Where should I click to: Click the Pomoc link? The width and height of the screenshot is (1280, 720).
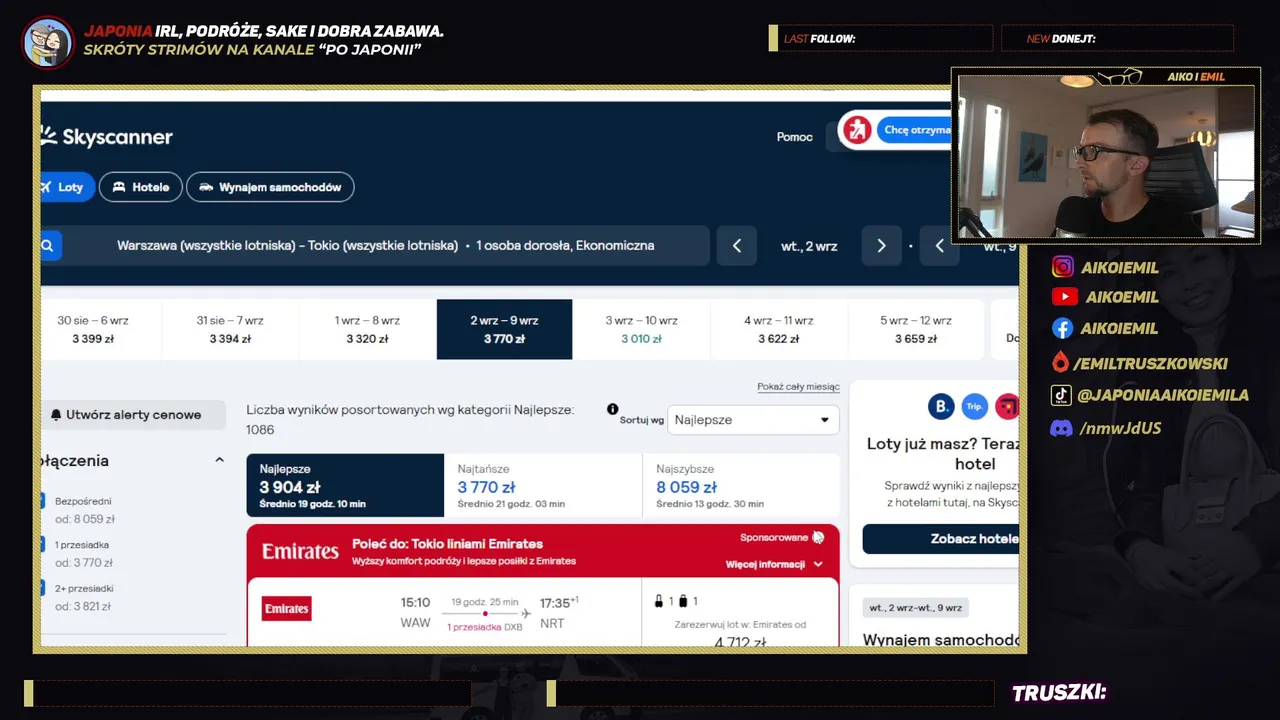pos(795,137)
